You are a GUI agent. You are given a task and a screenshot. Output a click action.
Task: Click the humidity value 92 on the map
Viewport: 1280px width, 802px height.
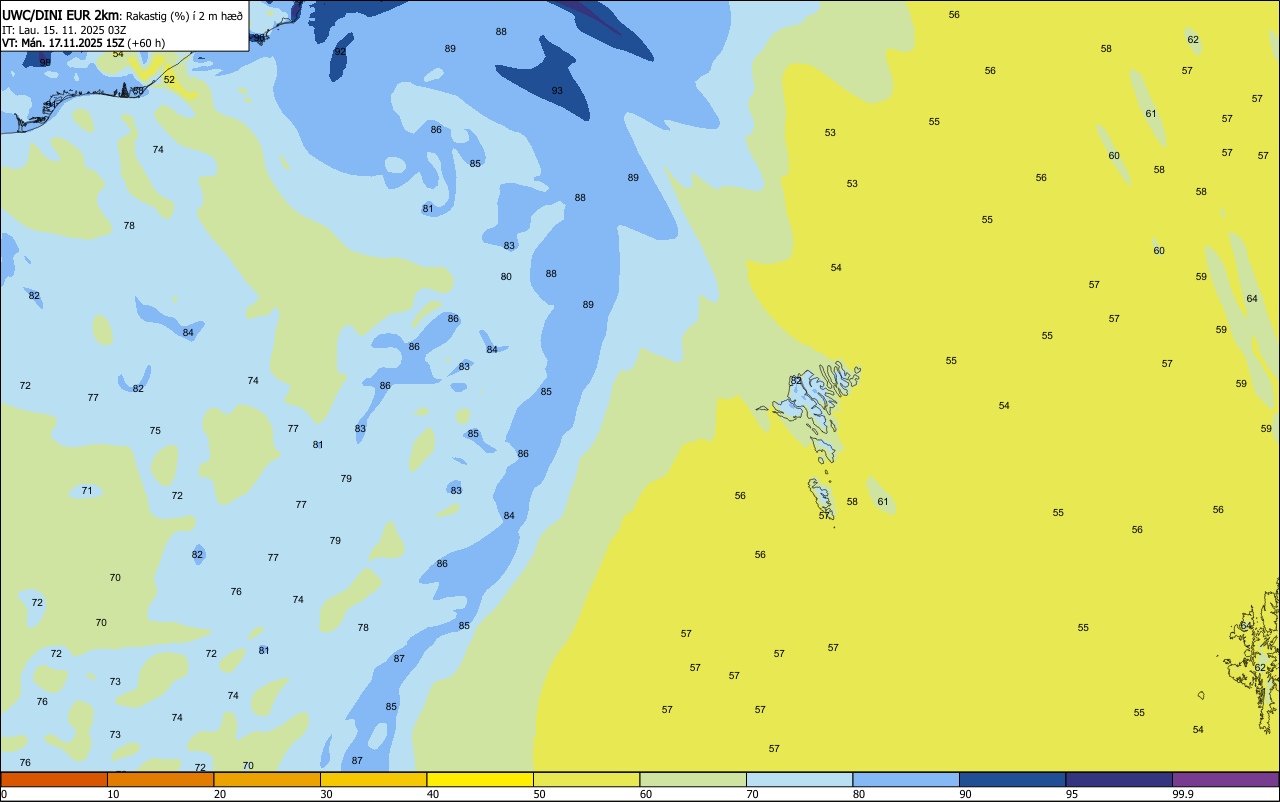[340, 52]
